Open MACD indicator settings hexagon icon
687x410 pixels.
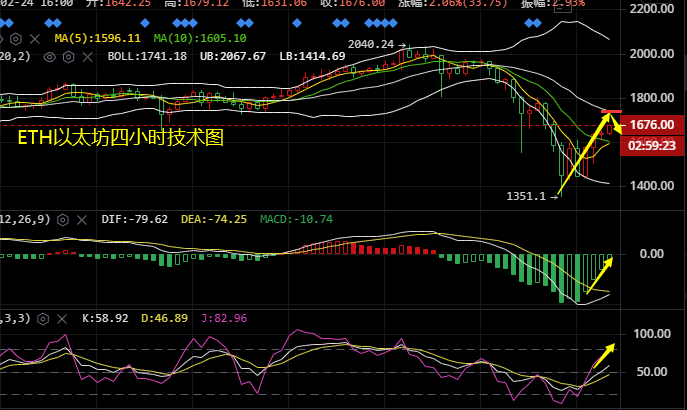pyautogui.click(x=63, y=220)
